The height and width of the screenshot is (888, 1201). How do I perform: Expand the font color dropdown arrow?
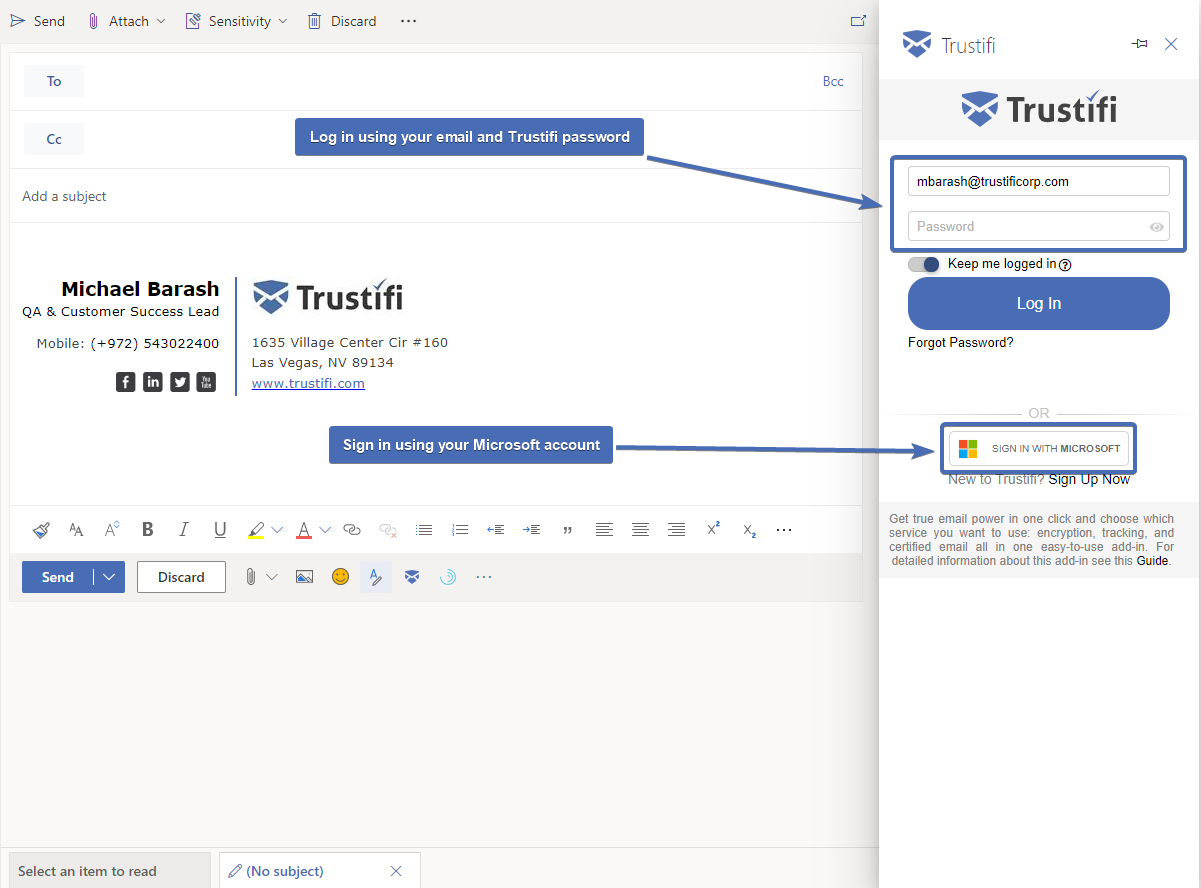coord(325,530)
